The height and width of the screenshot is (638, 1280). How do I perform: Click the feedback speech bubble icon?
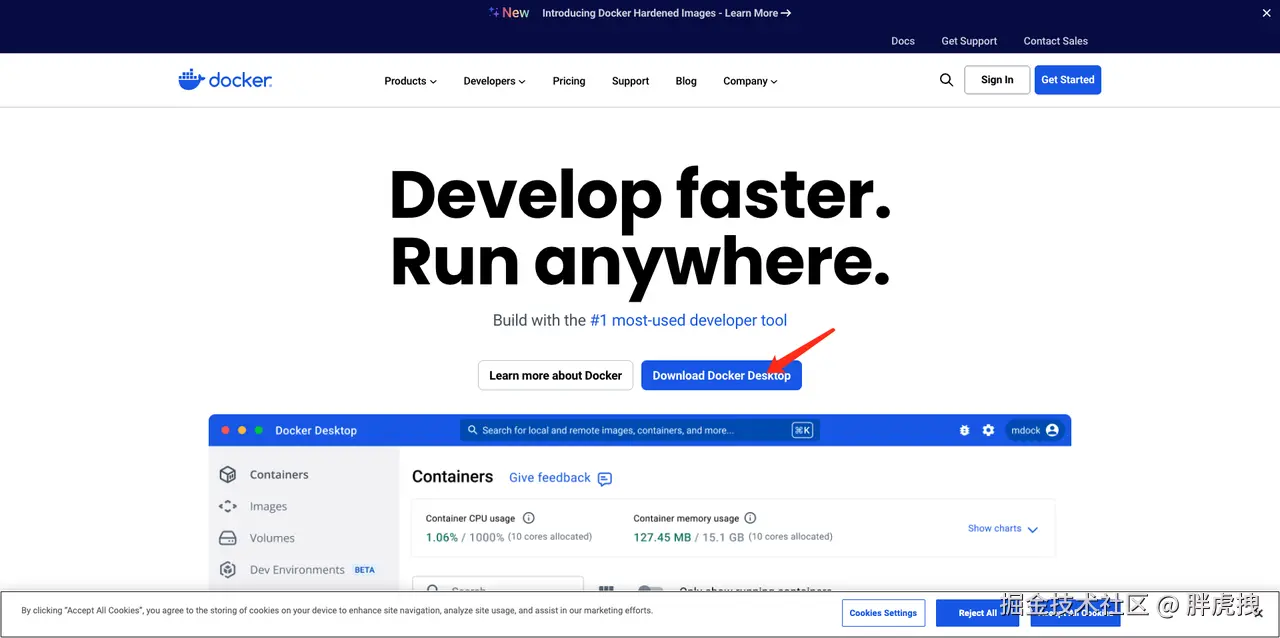click(604, 479)
